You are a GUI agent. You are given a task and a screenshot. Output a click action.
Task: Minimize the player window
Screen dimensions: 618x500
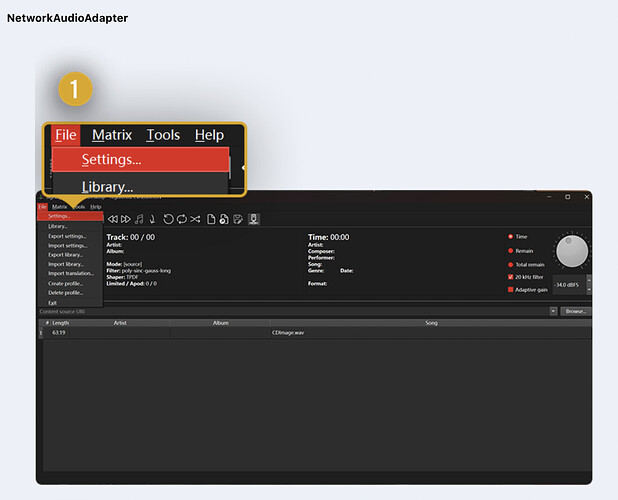[549, 197]
